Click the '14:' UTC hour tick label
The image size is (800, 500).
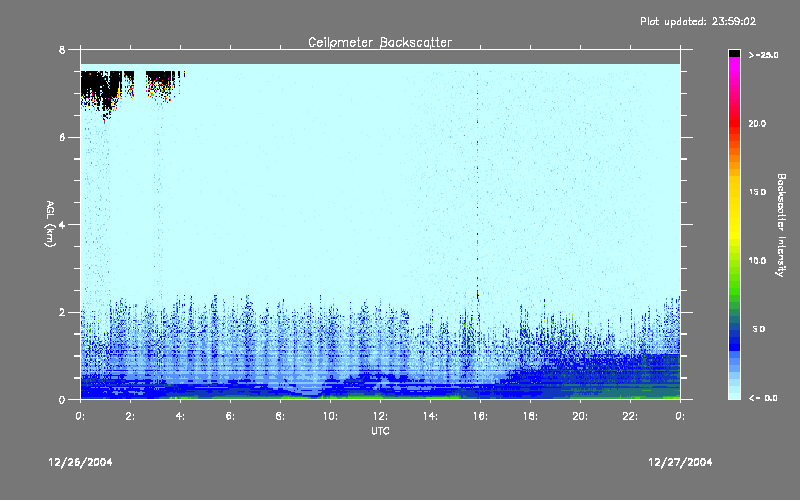click(430, 416)
